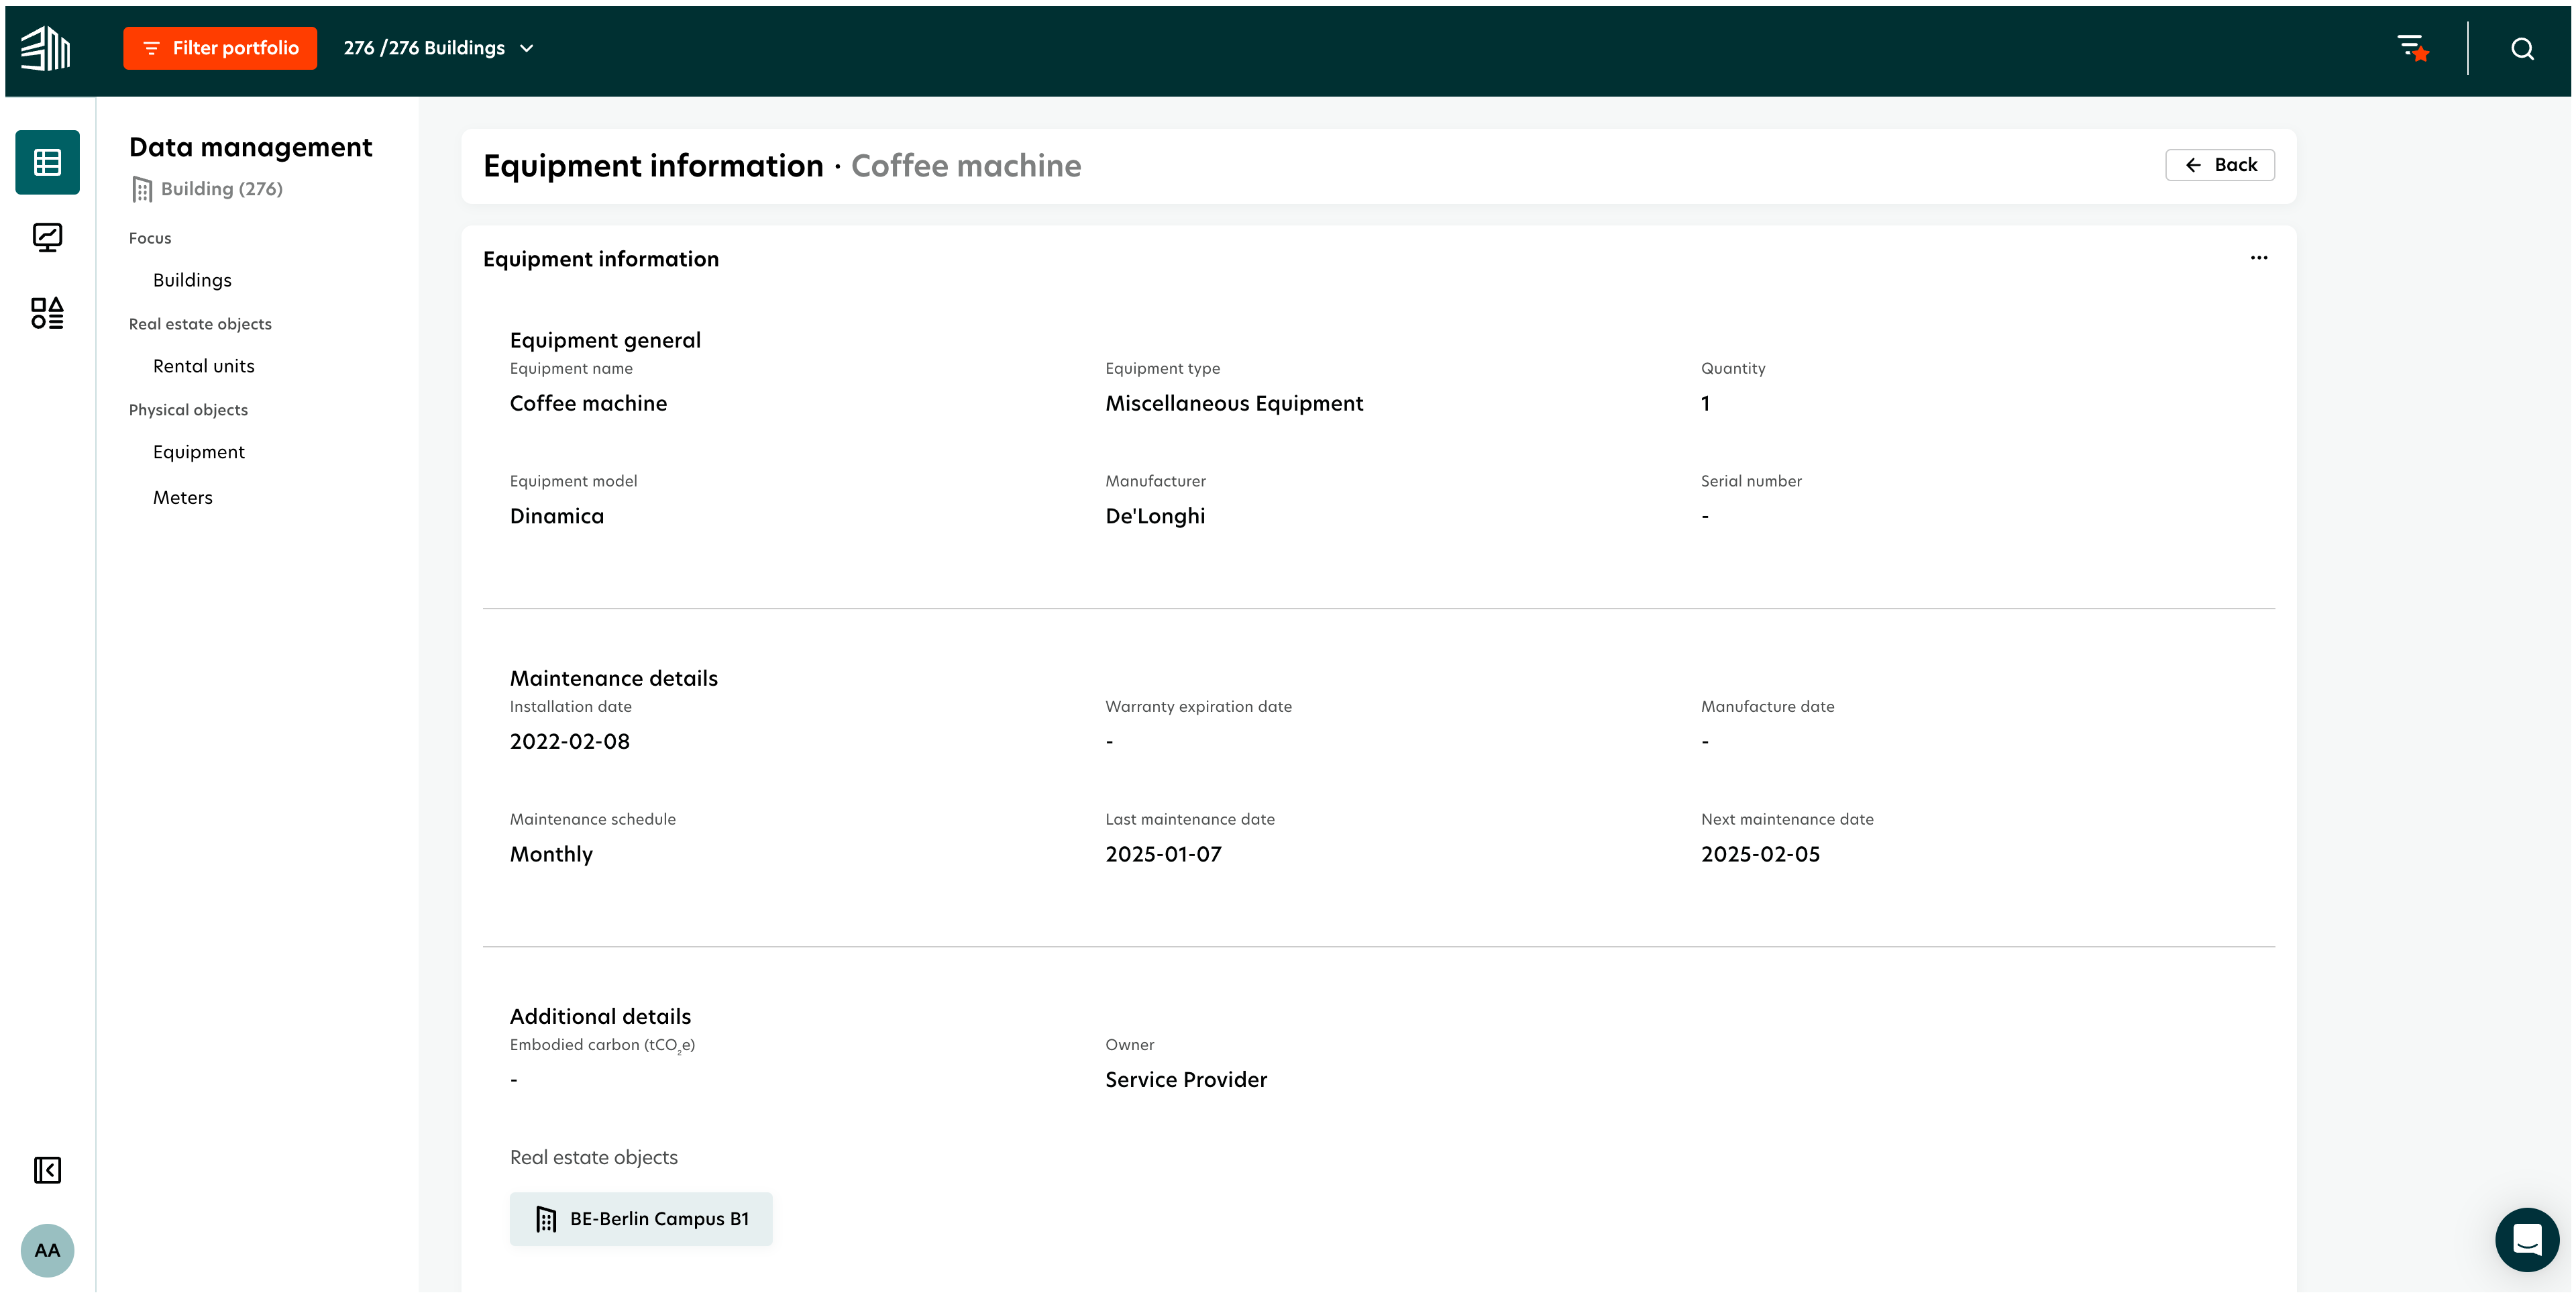Click the Quantity value 1
The image size is (2576, 1299).
click(1705, 403)
